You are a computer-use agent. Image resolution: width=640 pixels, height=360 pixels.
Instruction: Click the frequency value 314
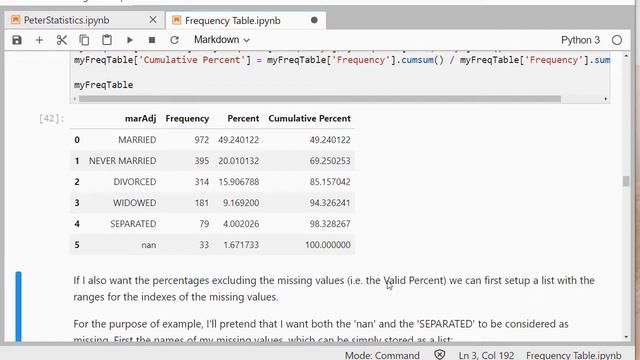point(202,182)
